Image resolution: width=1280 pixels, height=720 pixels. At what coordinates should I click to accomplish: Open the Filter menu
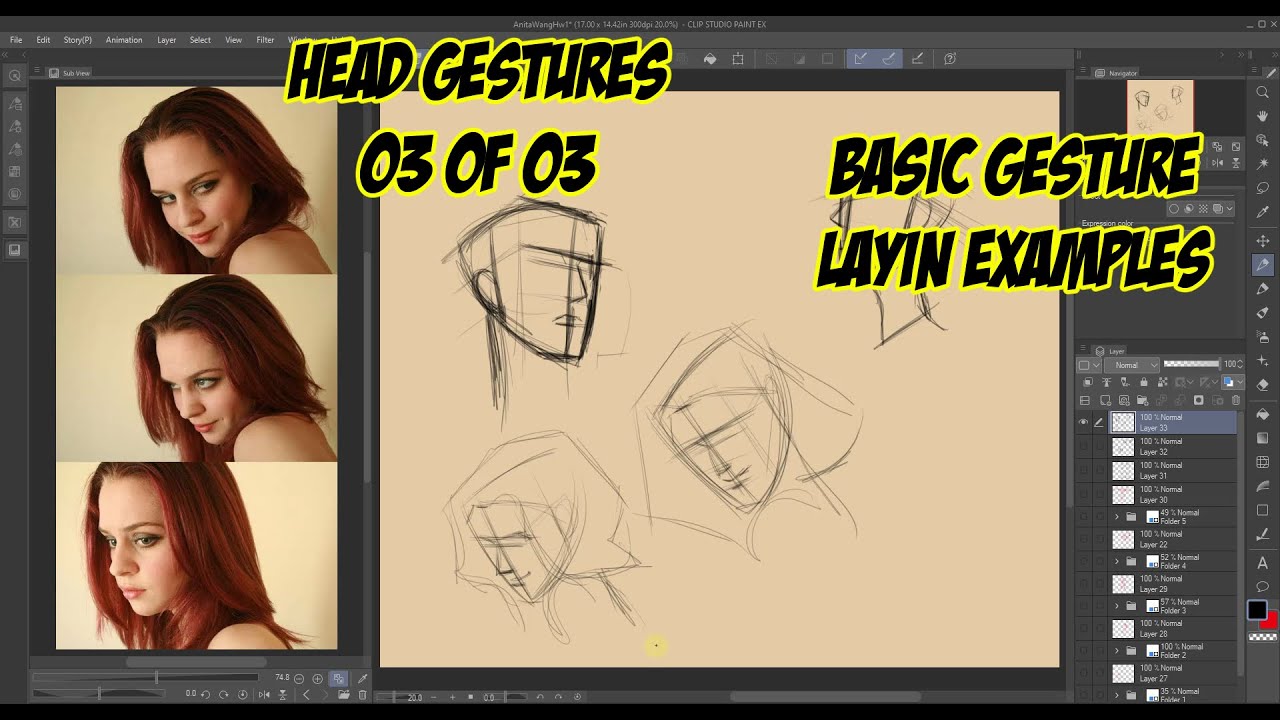coord(265,40)
